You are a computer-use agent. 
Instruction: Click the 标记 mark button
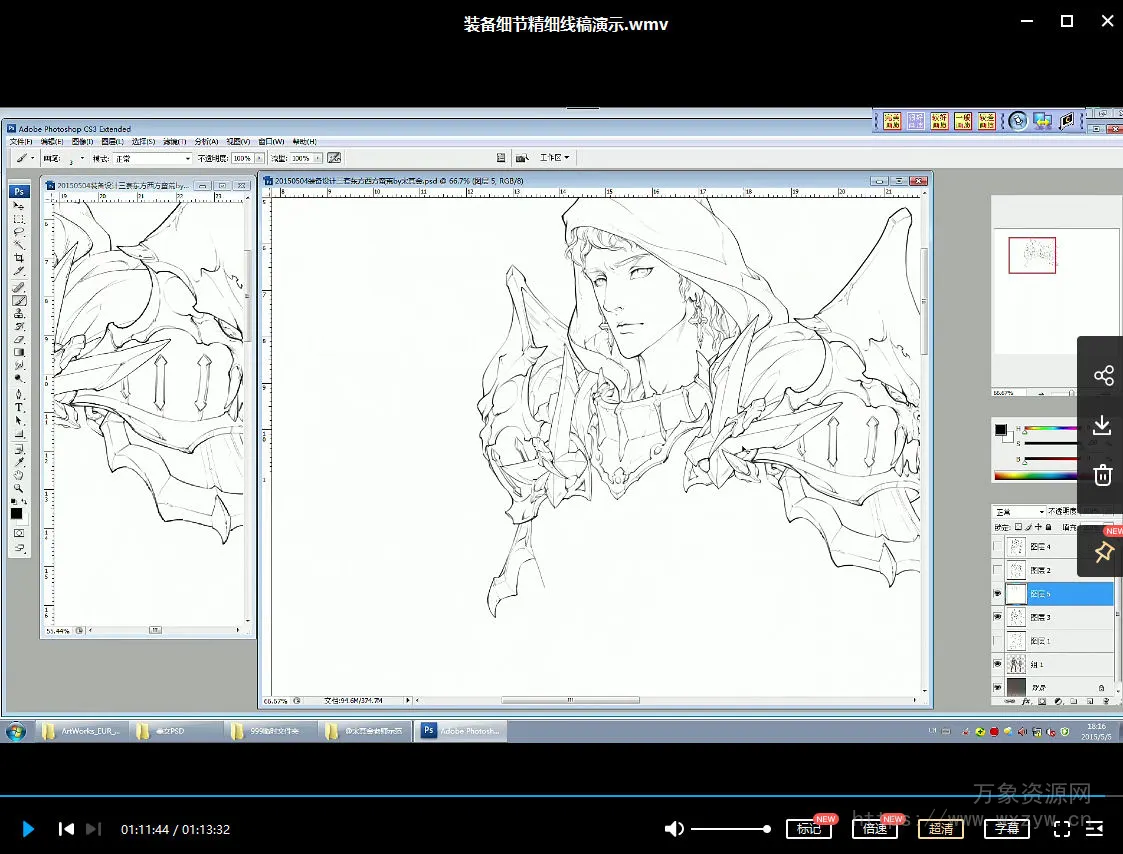808,829
